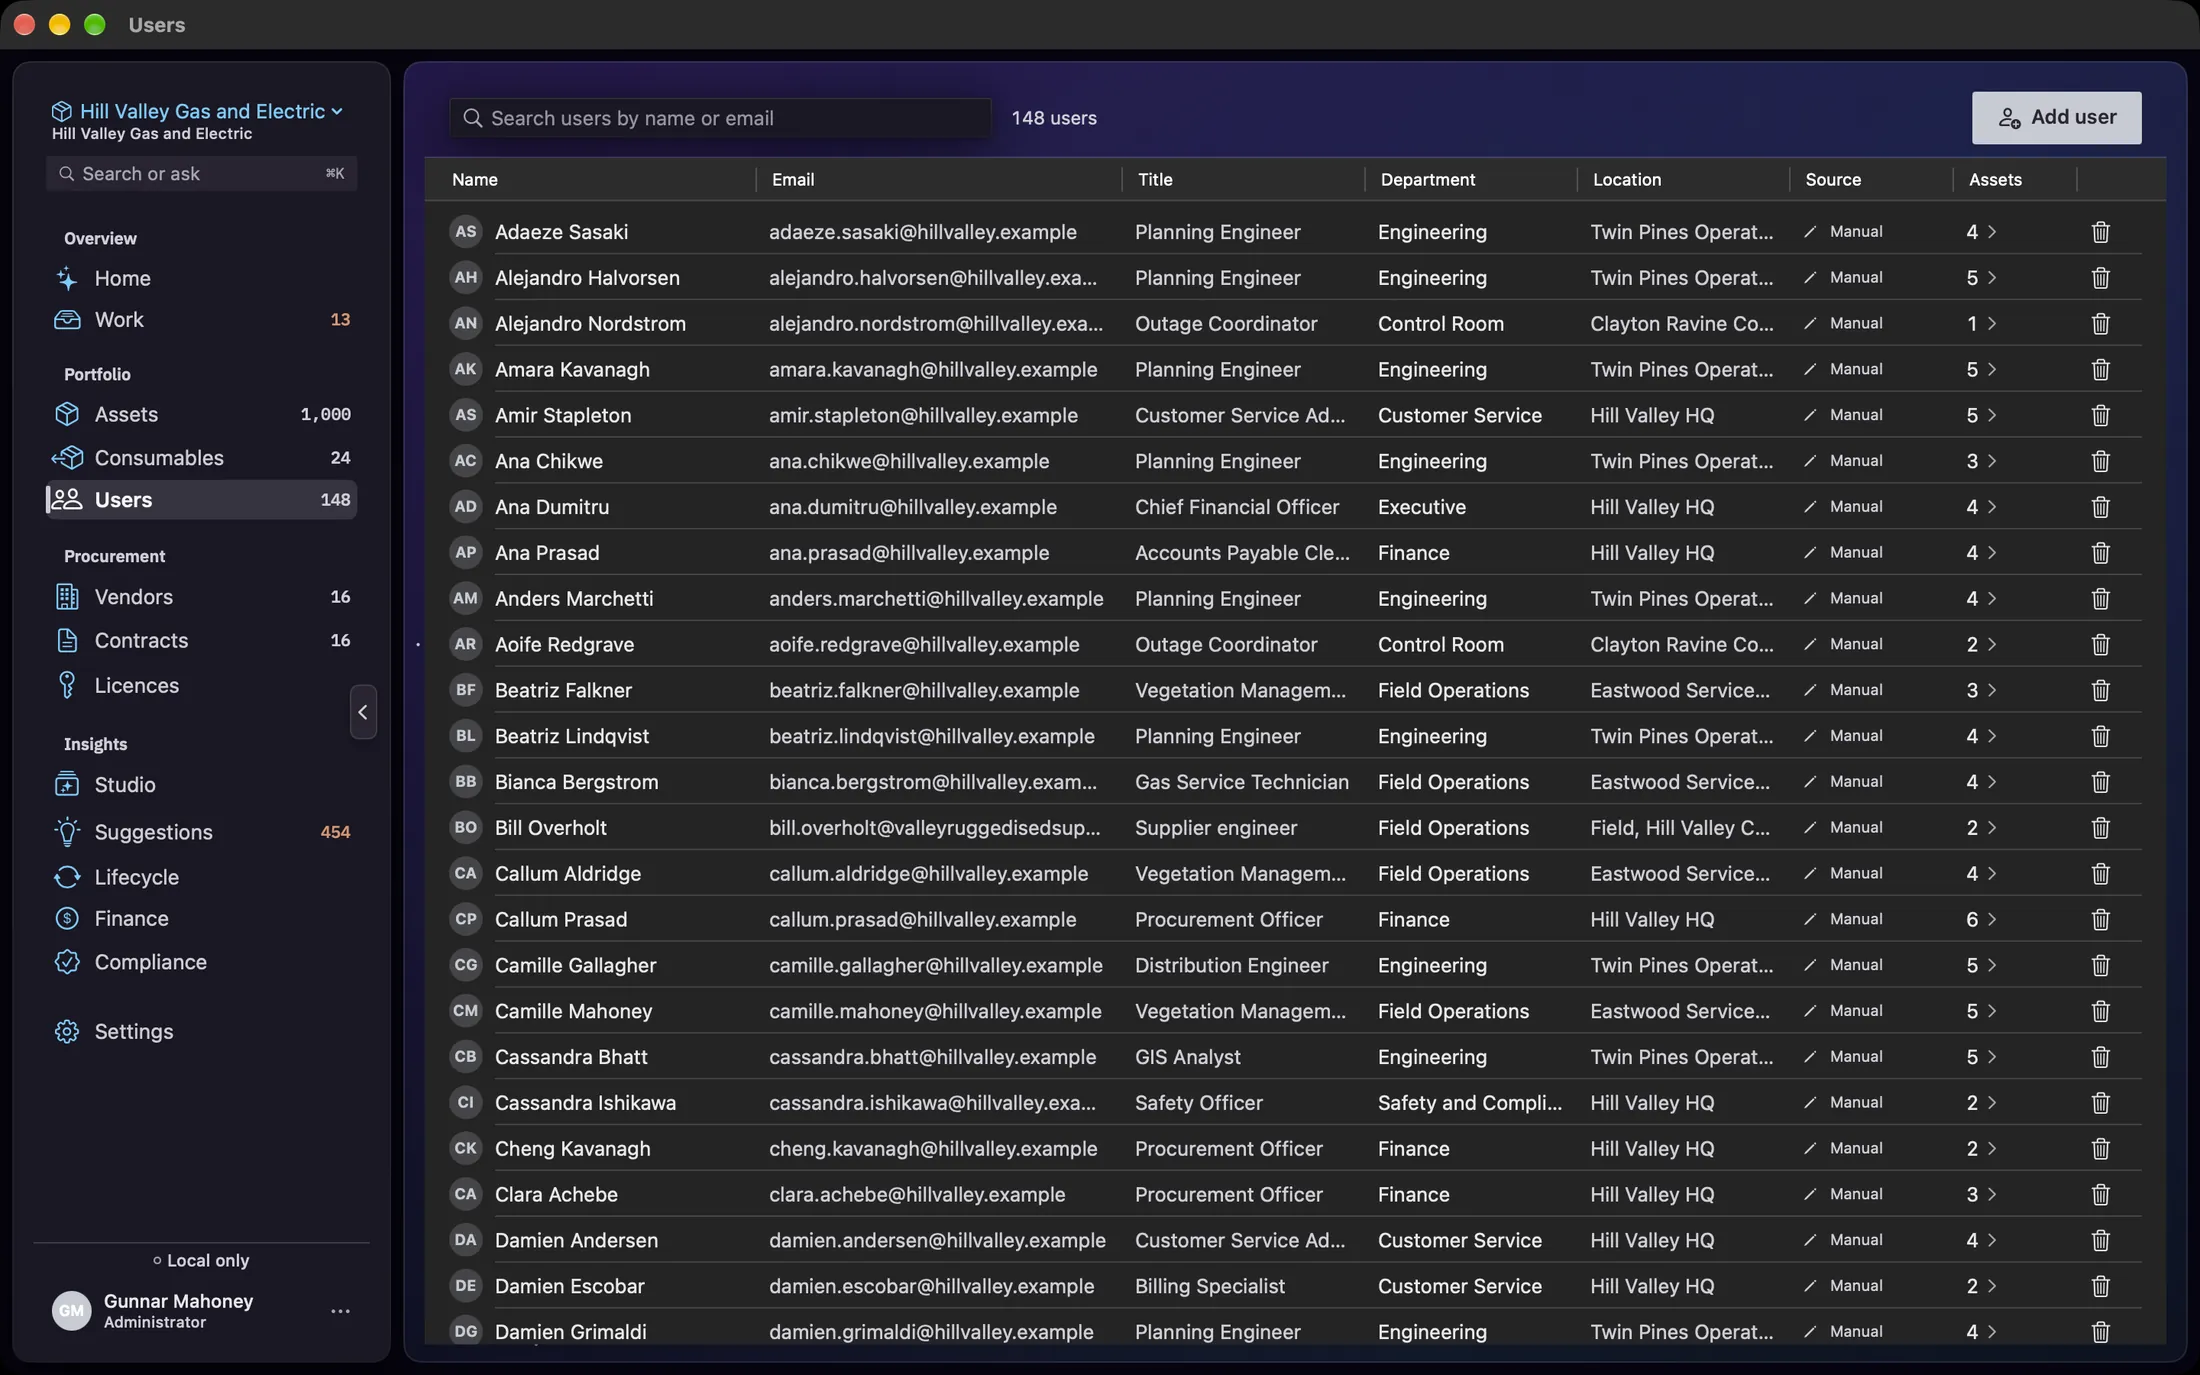
Task: Open assets chevron for Aoife Redgrave
Action: (x=1992, y=645)
